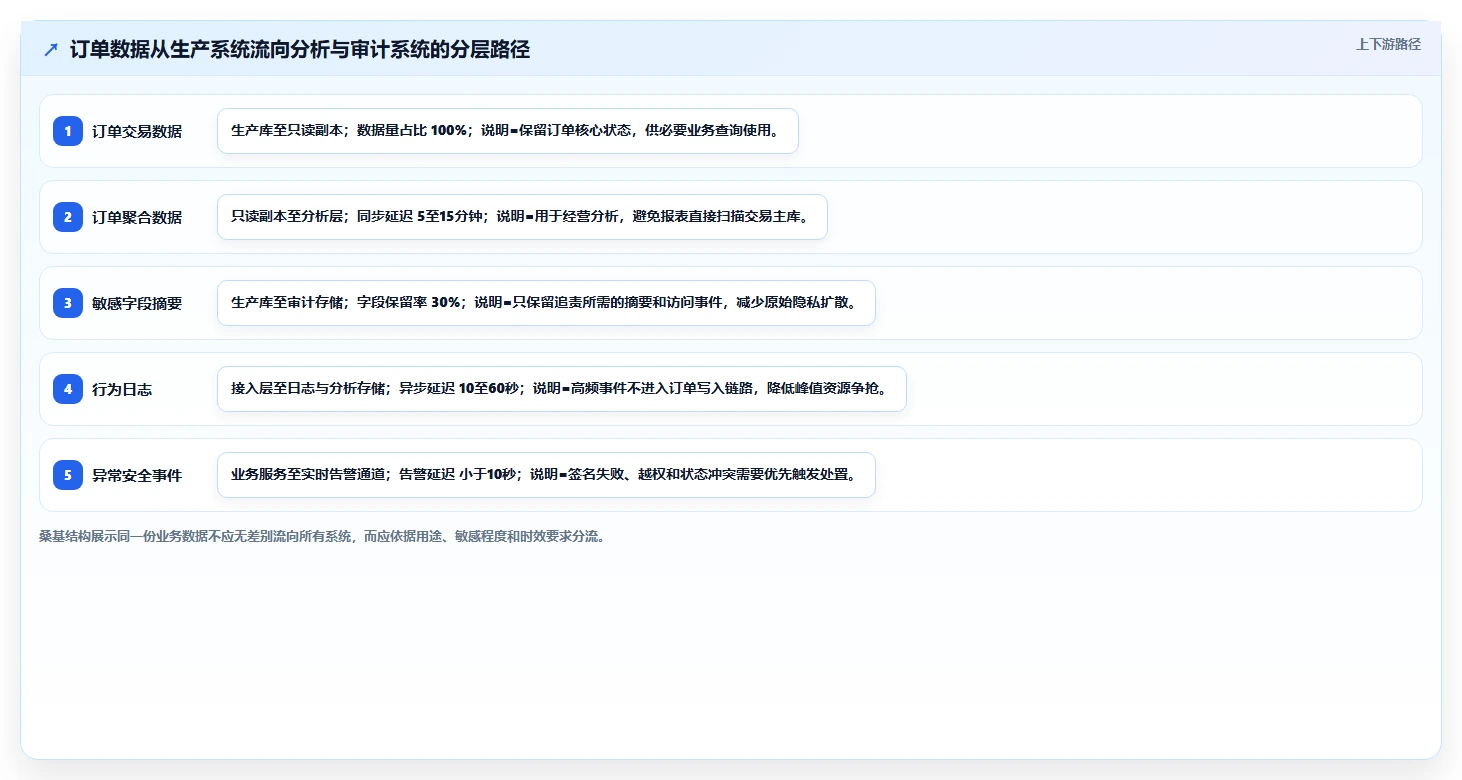This screenshot has width=1462, height=780.
Task: Click the 生产库至审计存储 description box
Action: click(546, 303)
